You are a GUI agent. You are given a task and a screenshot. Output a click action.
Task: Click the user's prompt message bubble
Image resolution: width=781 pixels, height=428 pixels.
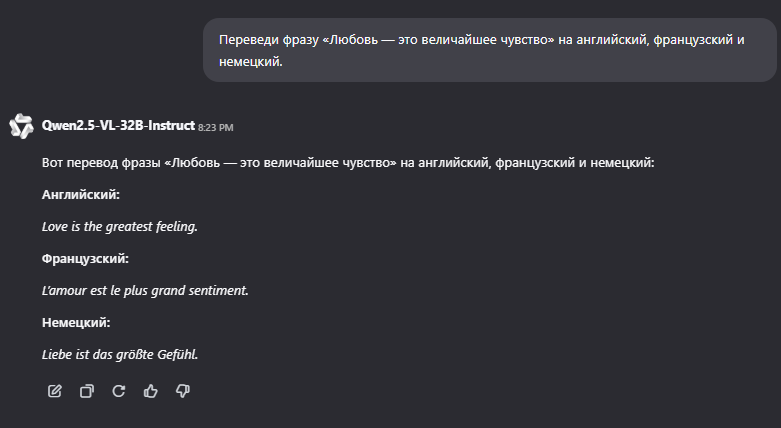click(x=490, y=50)
